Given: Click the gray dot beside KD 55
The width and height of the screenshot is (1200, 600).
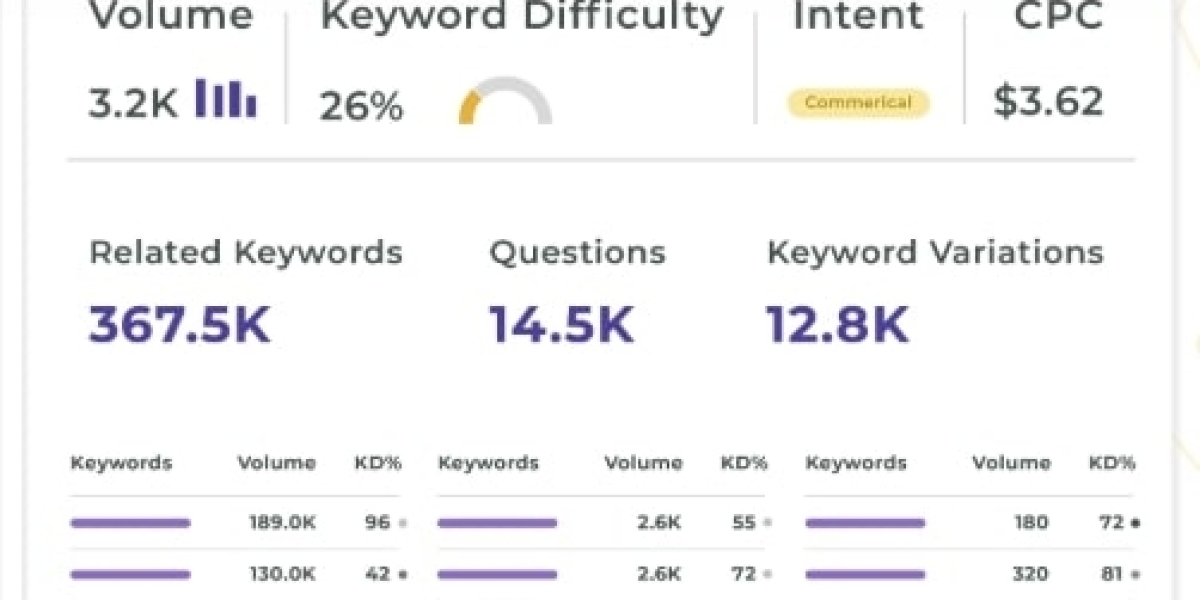Looking at the screenshot, I should [767, 522].
